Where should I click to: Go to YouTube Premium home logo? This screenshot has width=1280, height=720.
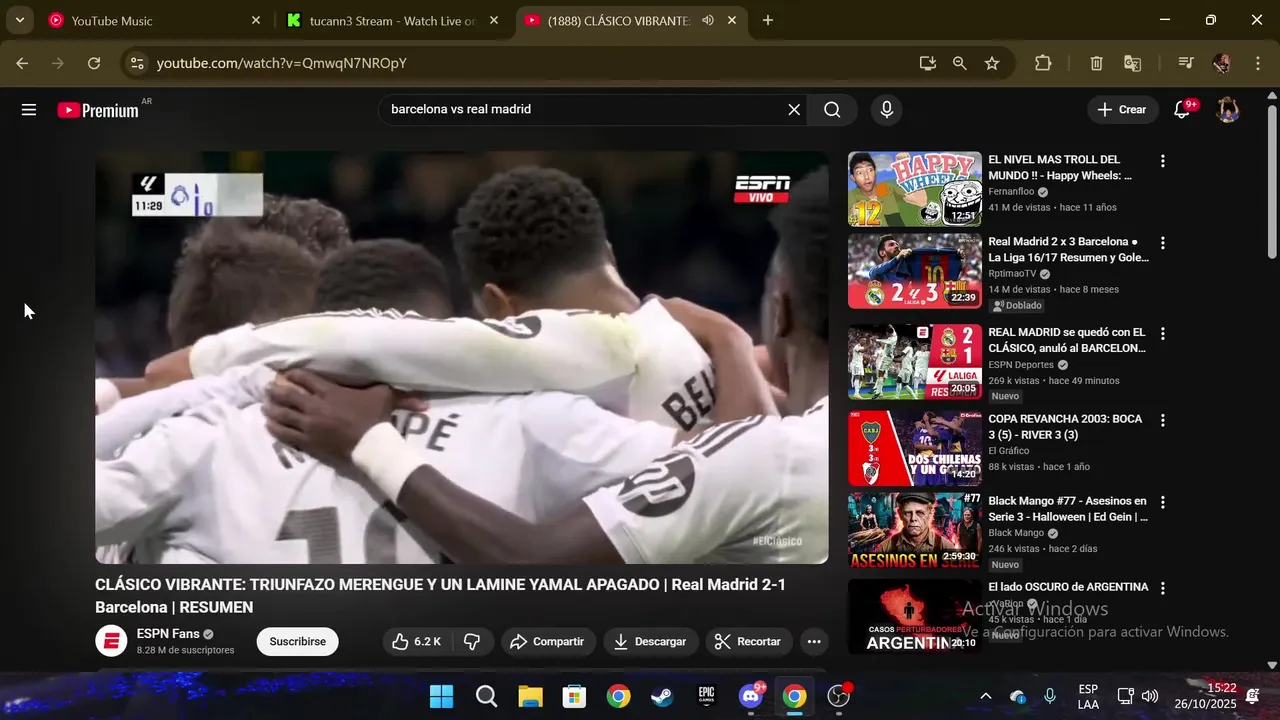98,110
